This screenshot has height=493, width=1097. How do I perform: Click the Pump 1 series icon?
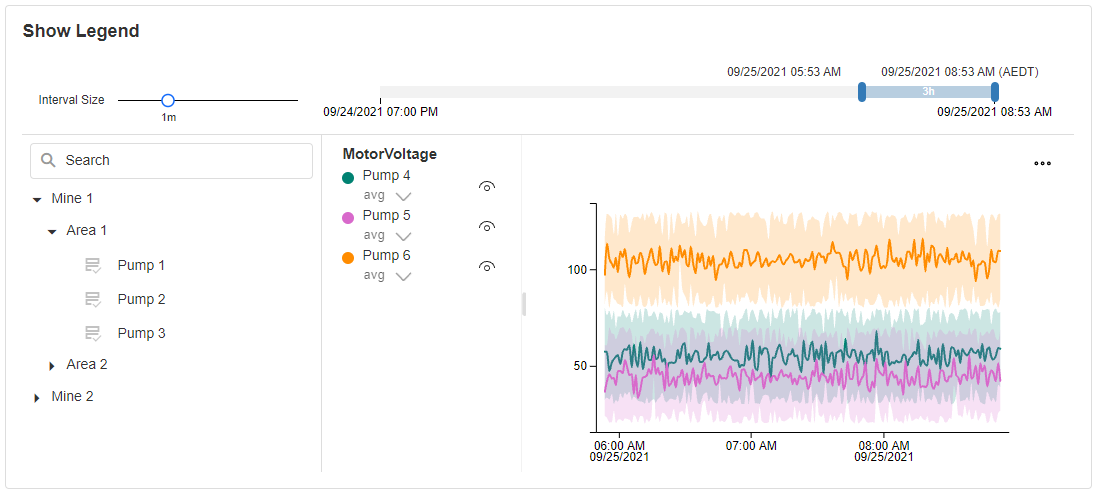click(93, 265)
